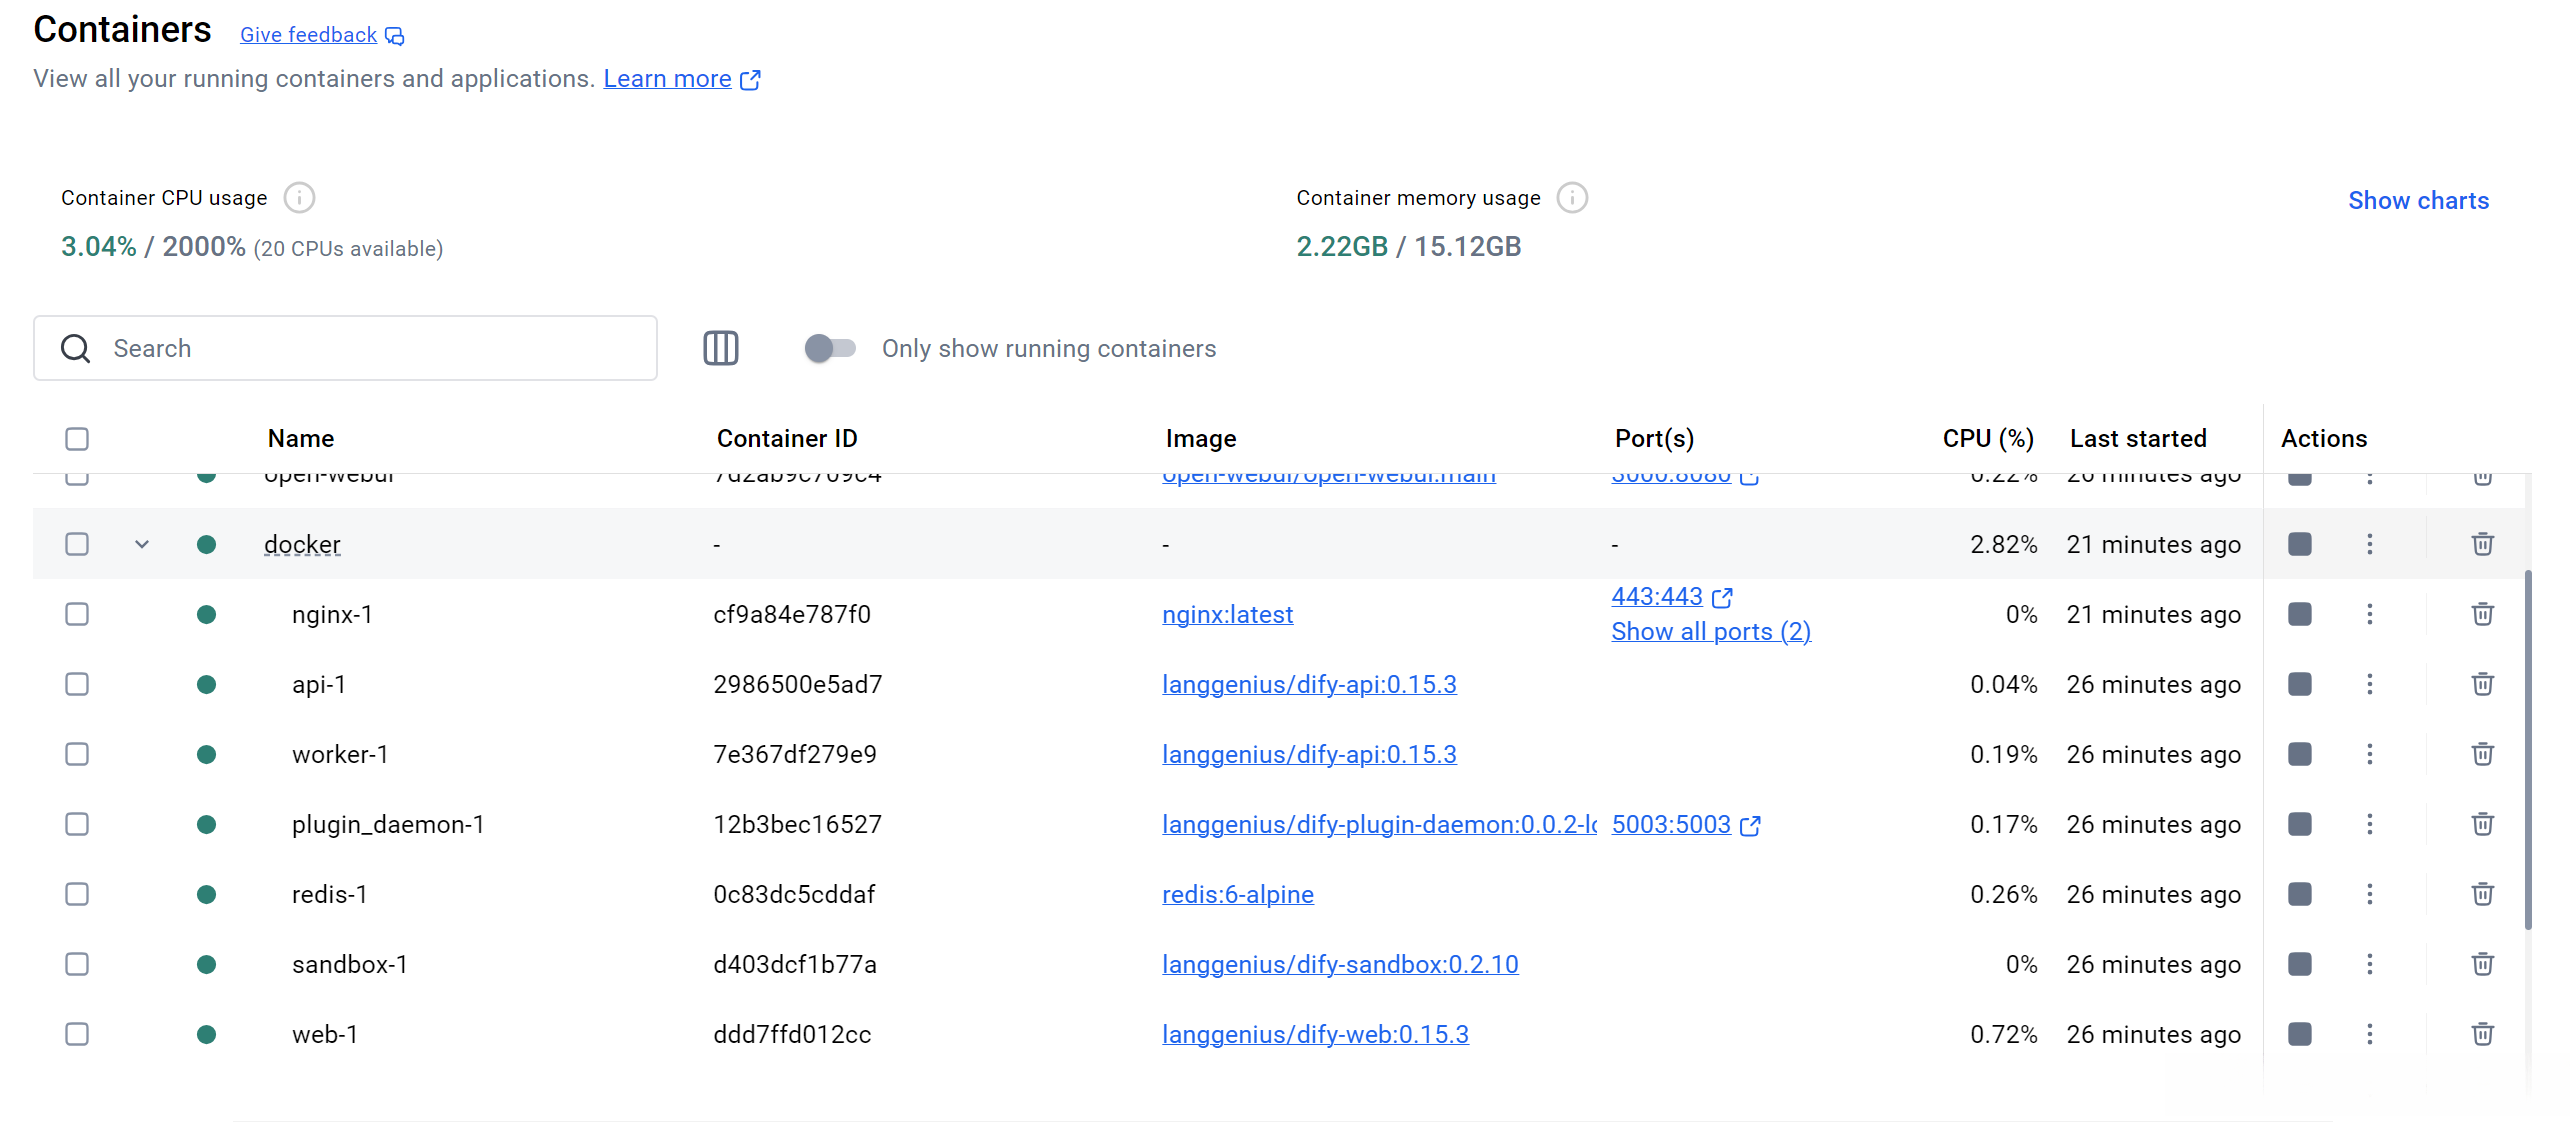Image resolution: width=2570 pixels, height=1130 pixels.
Task: Stop the docker compose stack
Action: click(2299, 544)
